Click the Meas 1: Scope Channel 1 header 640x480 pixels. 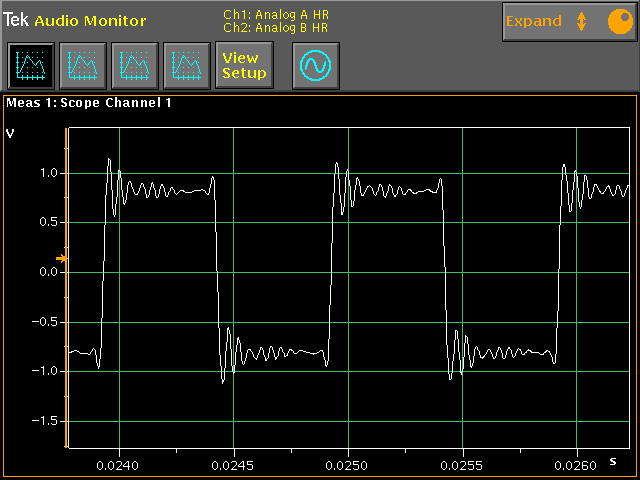point(89,102)
